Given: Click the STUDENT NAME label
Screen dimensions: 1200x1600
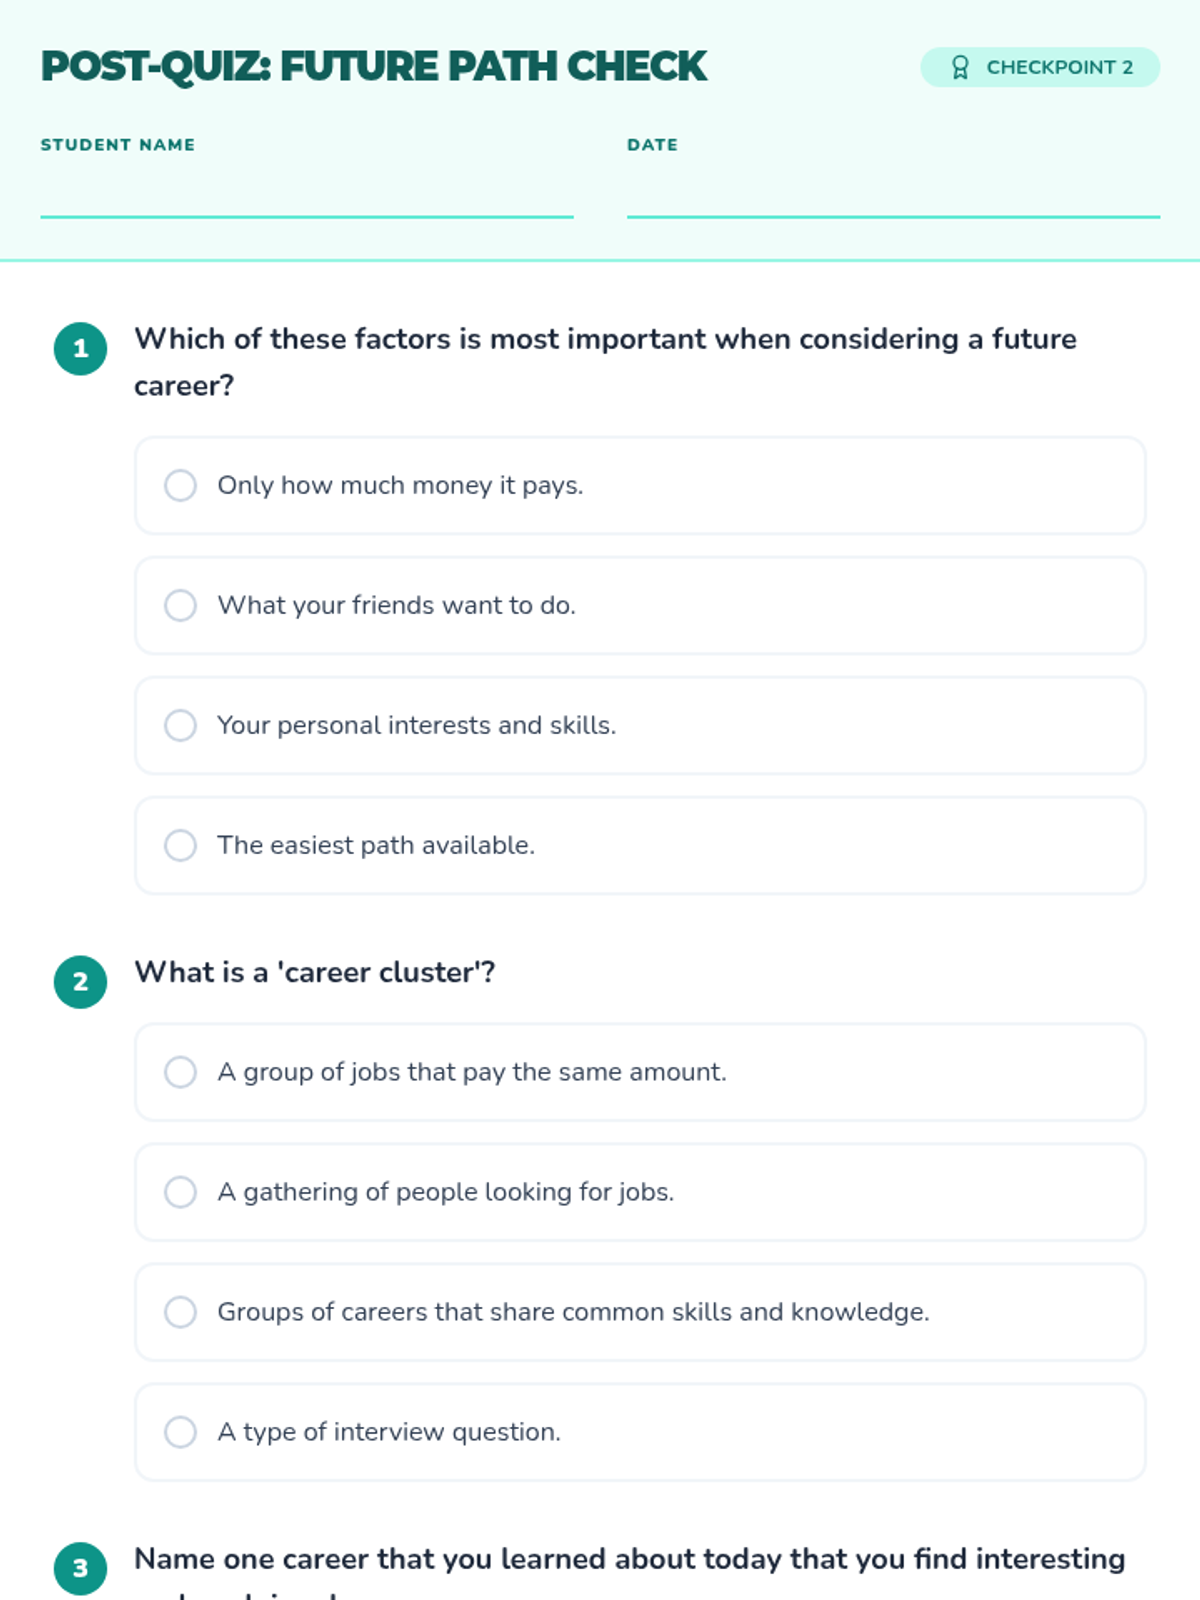Looking at the screenshot, I should [118, 145].
